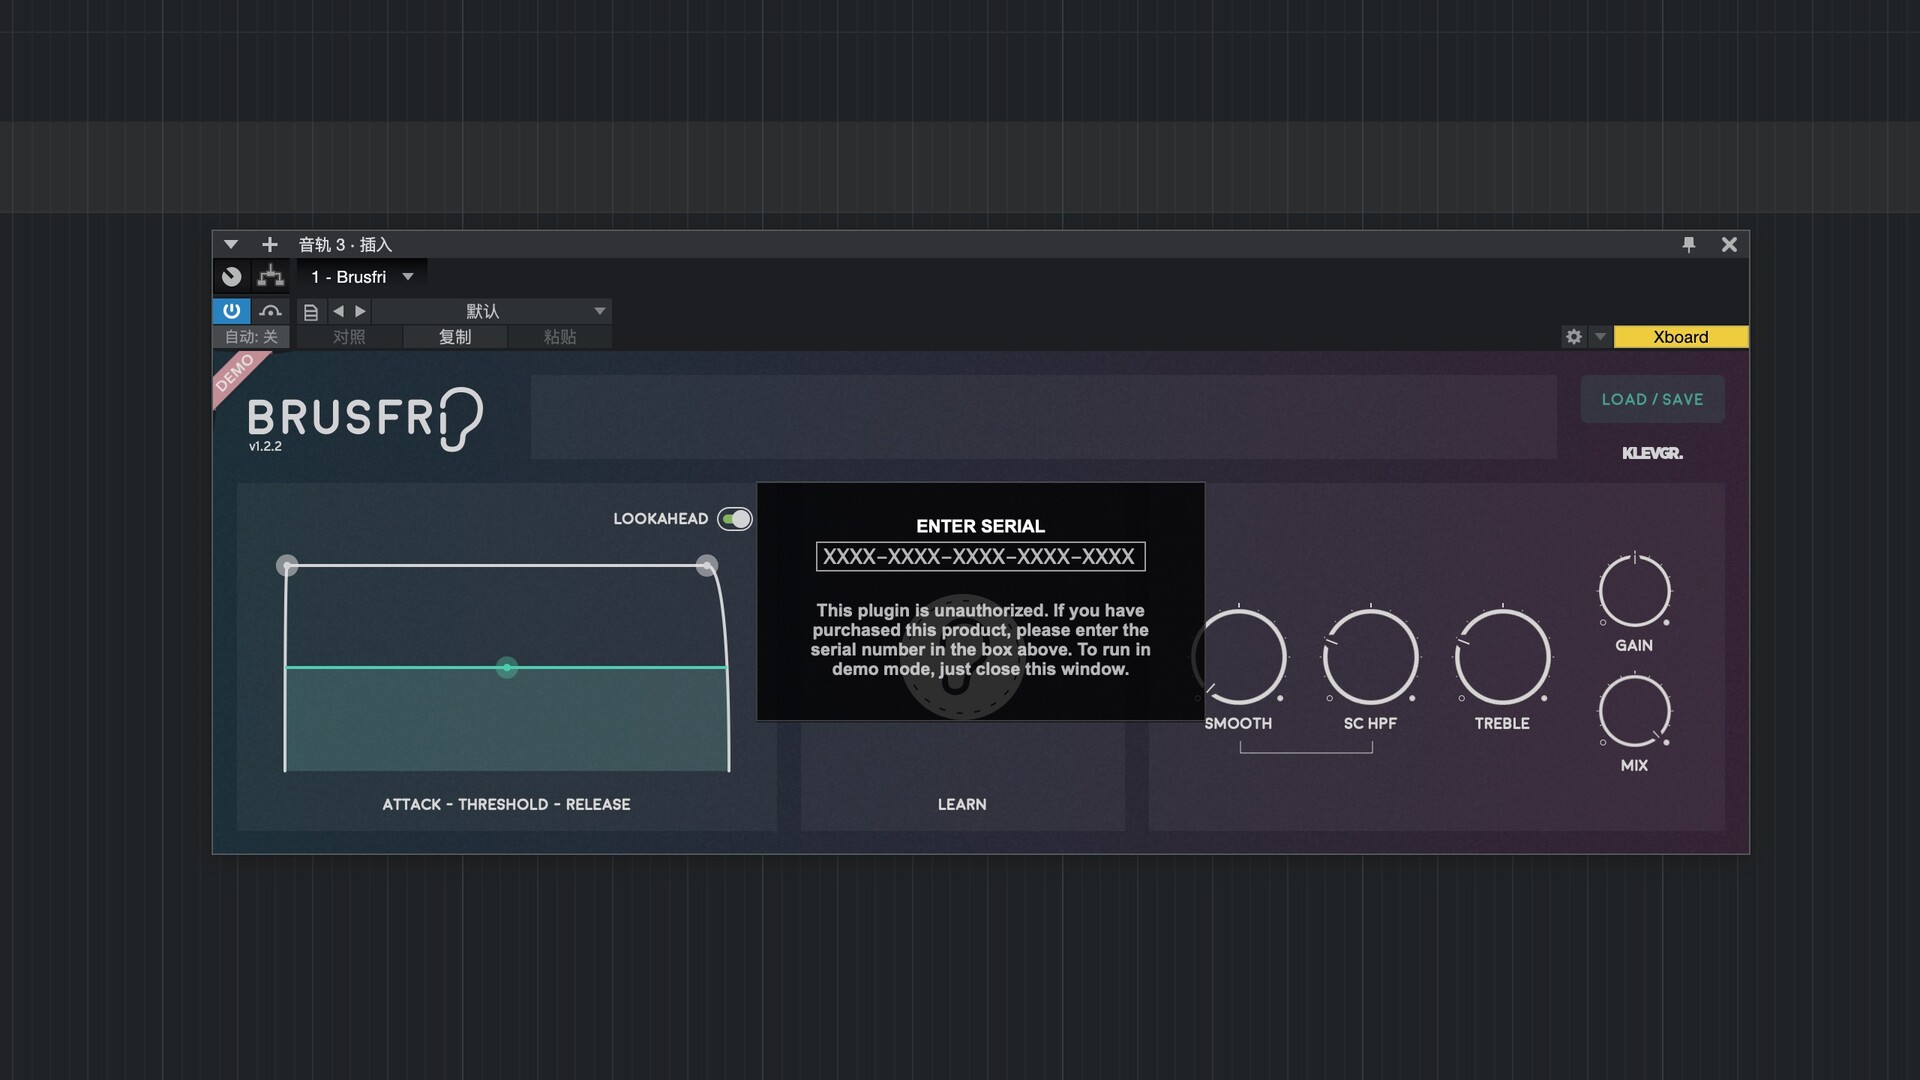The height and width of the screenshot is (1080, 1920).
Task: Click the SC HPF knob
Action: point(1370,657)
